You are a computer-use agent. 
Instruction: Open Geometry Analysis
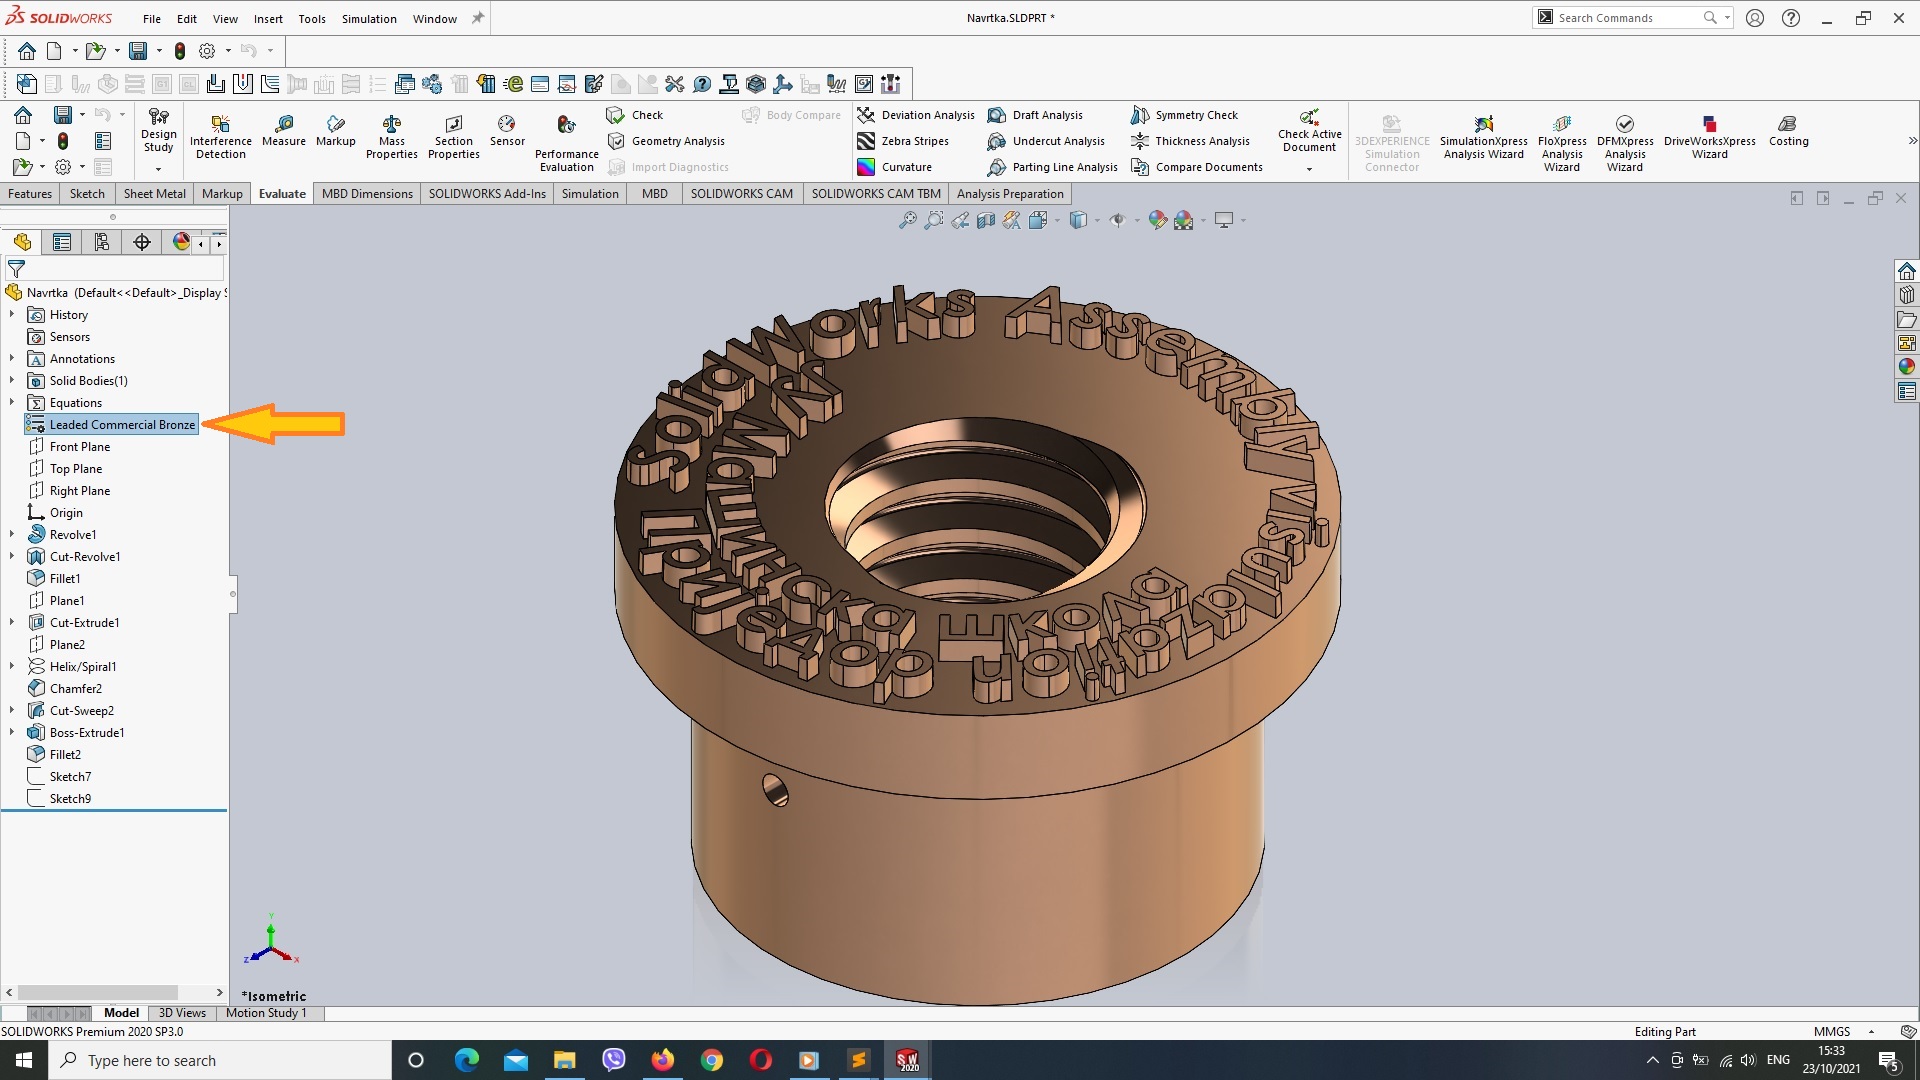pyautogui.click(x=666, y=141)
